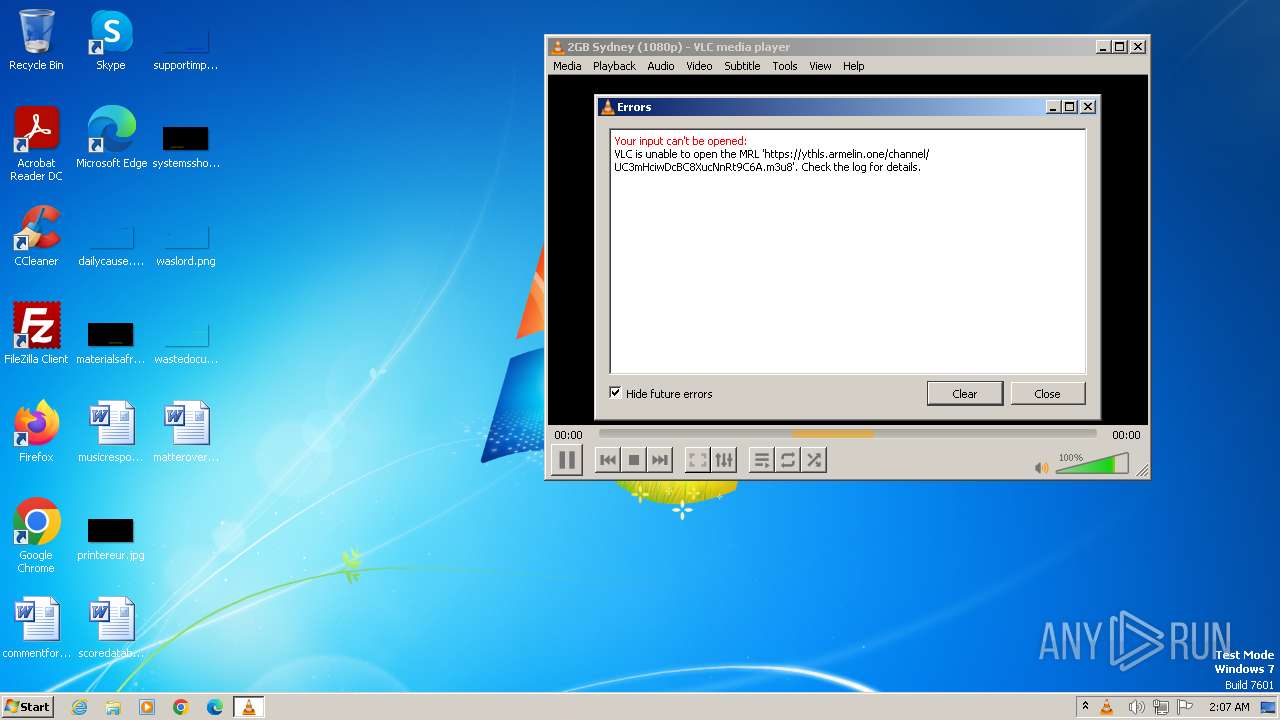Maximize the Errors dialog window
The height and width of the screenshot is (720, 1280).
tap(1070, 107)
